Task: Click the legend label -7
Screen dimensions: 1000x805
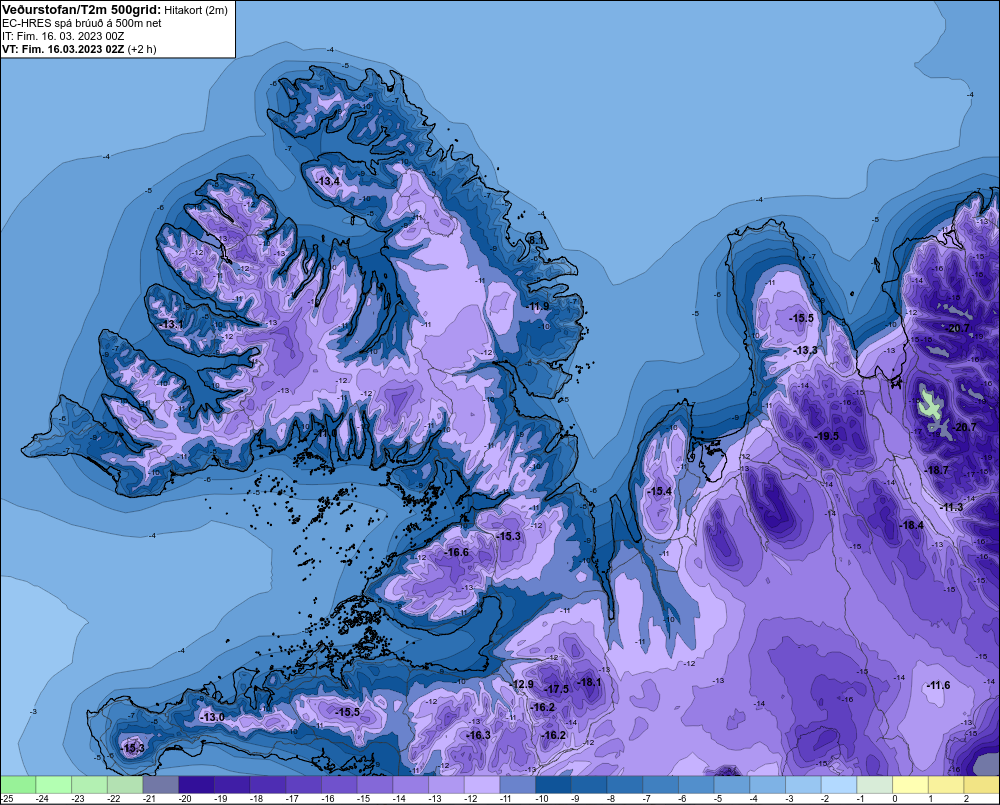Action: click(647, 799)
